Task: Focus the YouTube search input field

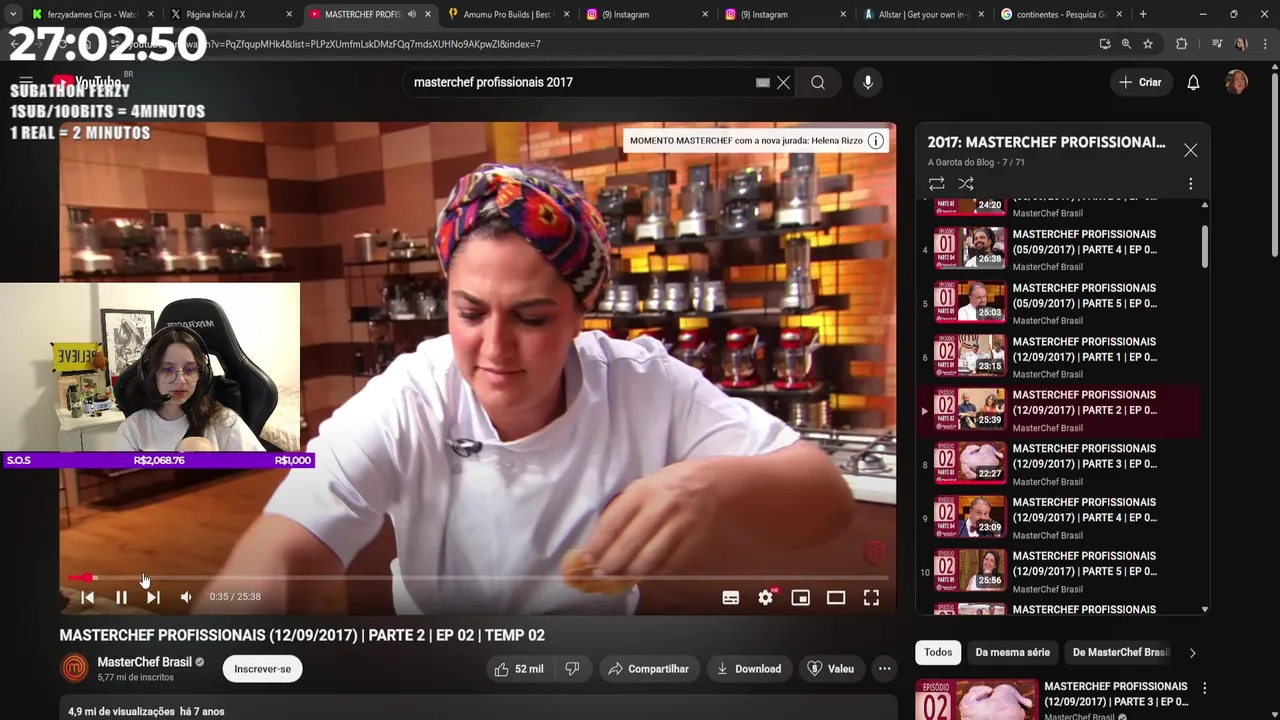Action: coord(580,83)
